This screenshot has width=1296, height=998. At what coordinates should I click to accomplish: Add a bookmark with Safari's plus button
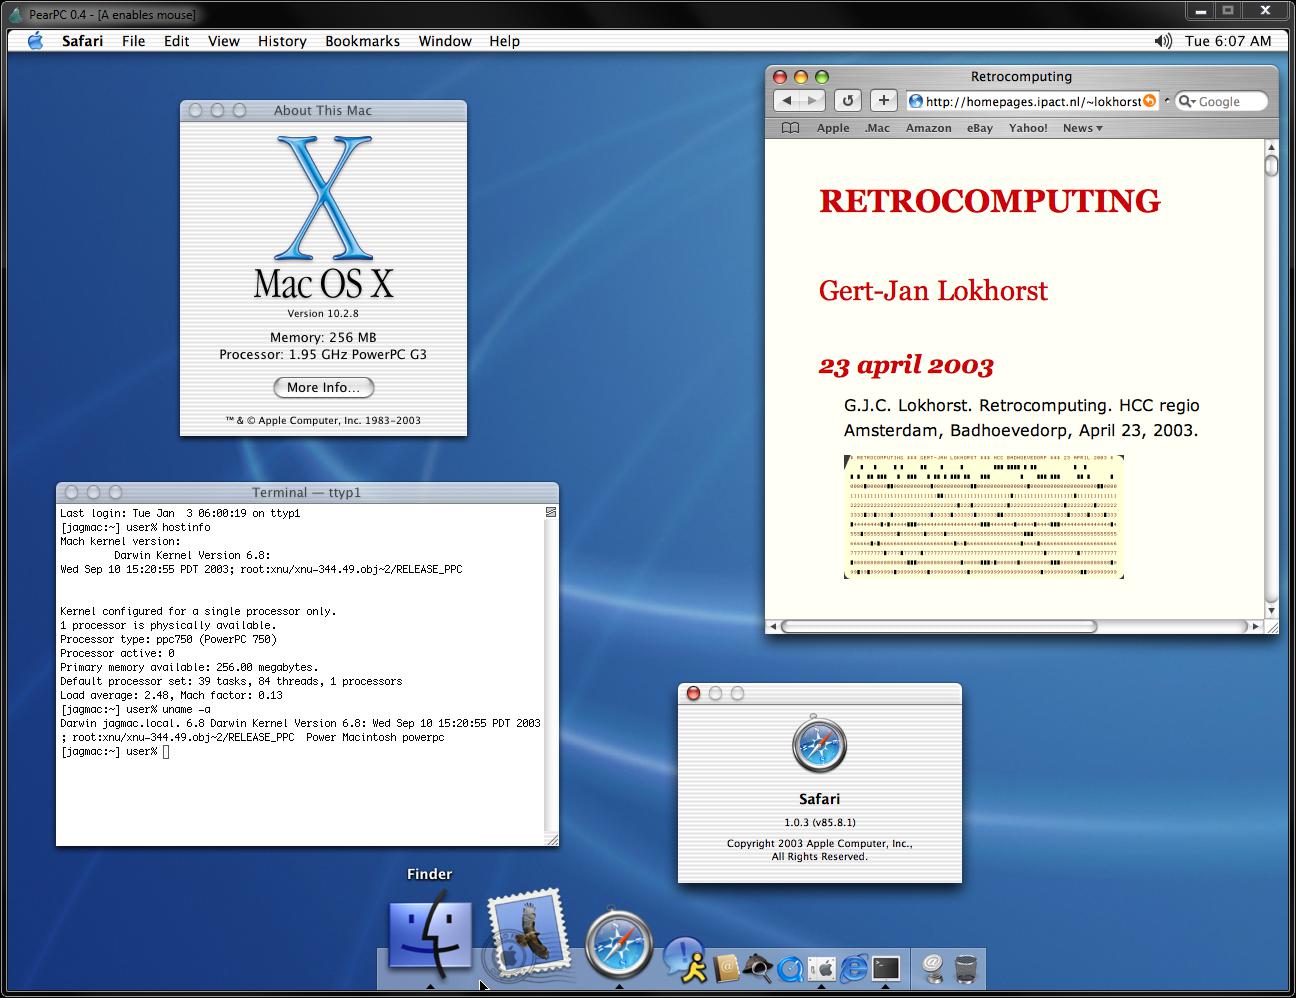click(883, 101)
